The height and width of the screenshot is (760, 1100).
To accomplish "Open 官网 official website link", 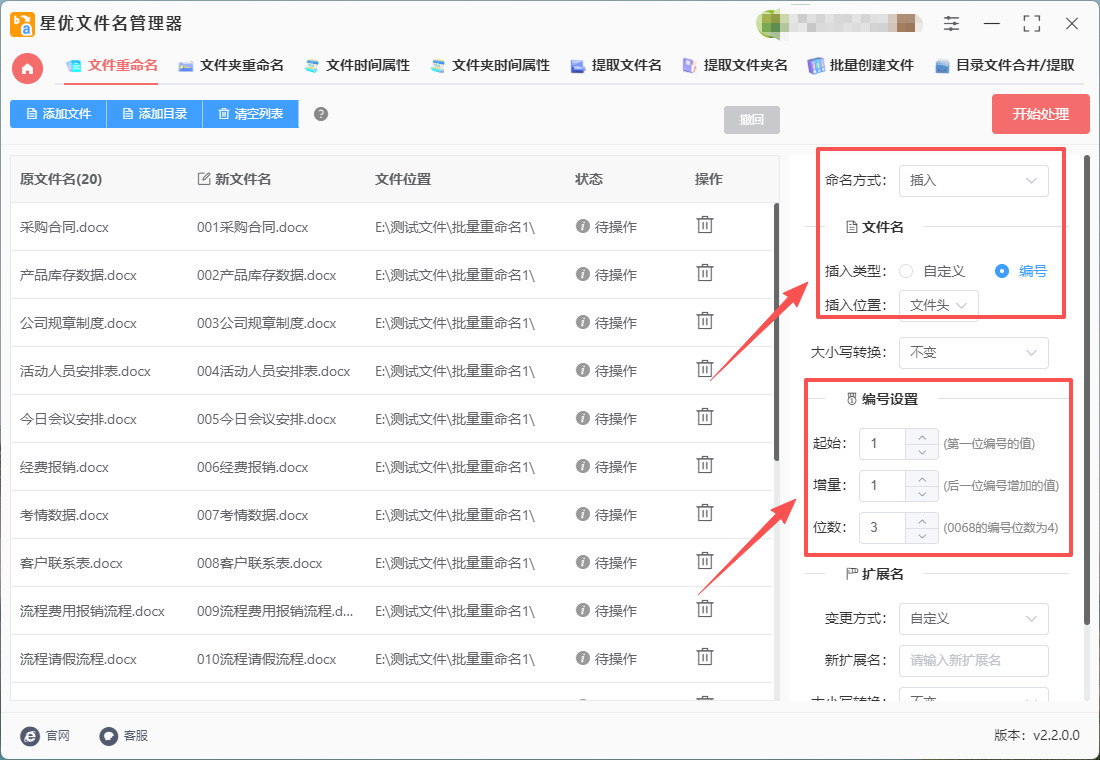I will pos(46,735).
